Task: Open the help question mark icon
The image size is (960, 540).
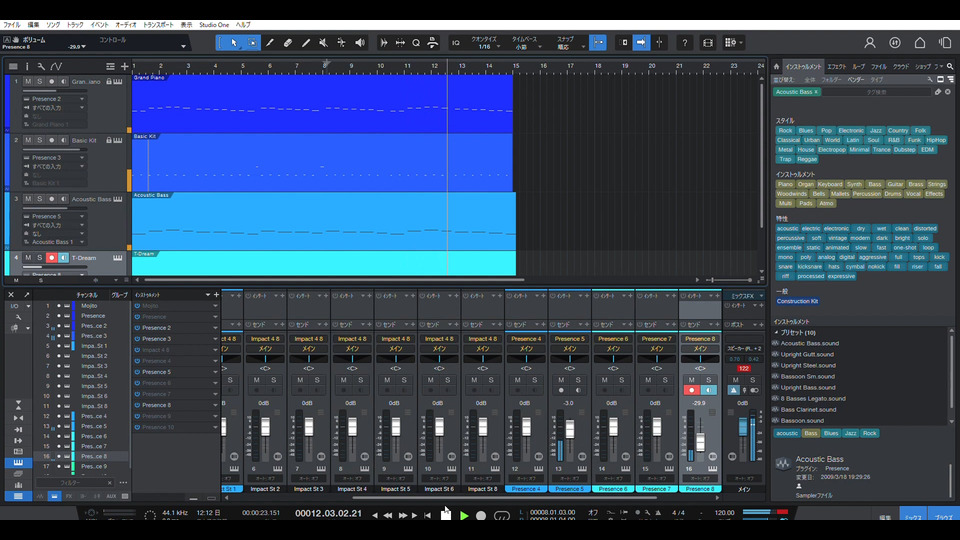Action: point(684,43)
